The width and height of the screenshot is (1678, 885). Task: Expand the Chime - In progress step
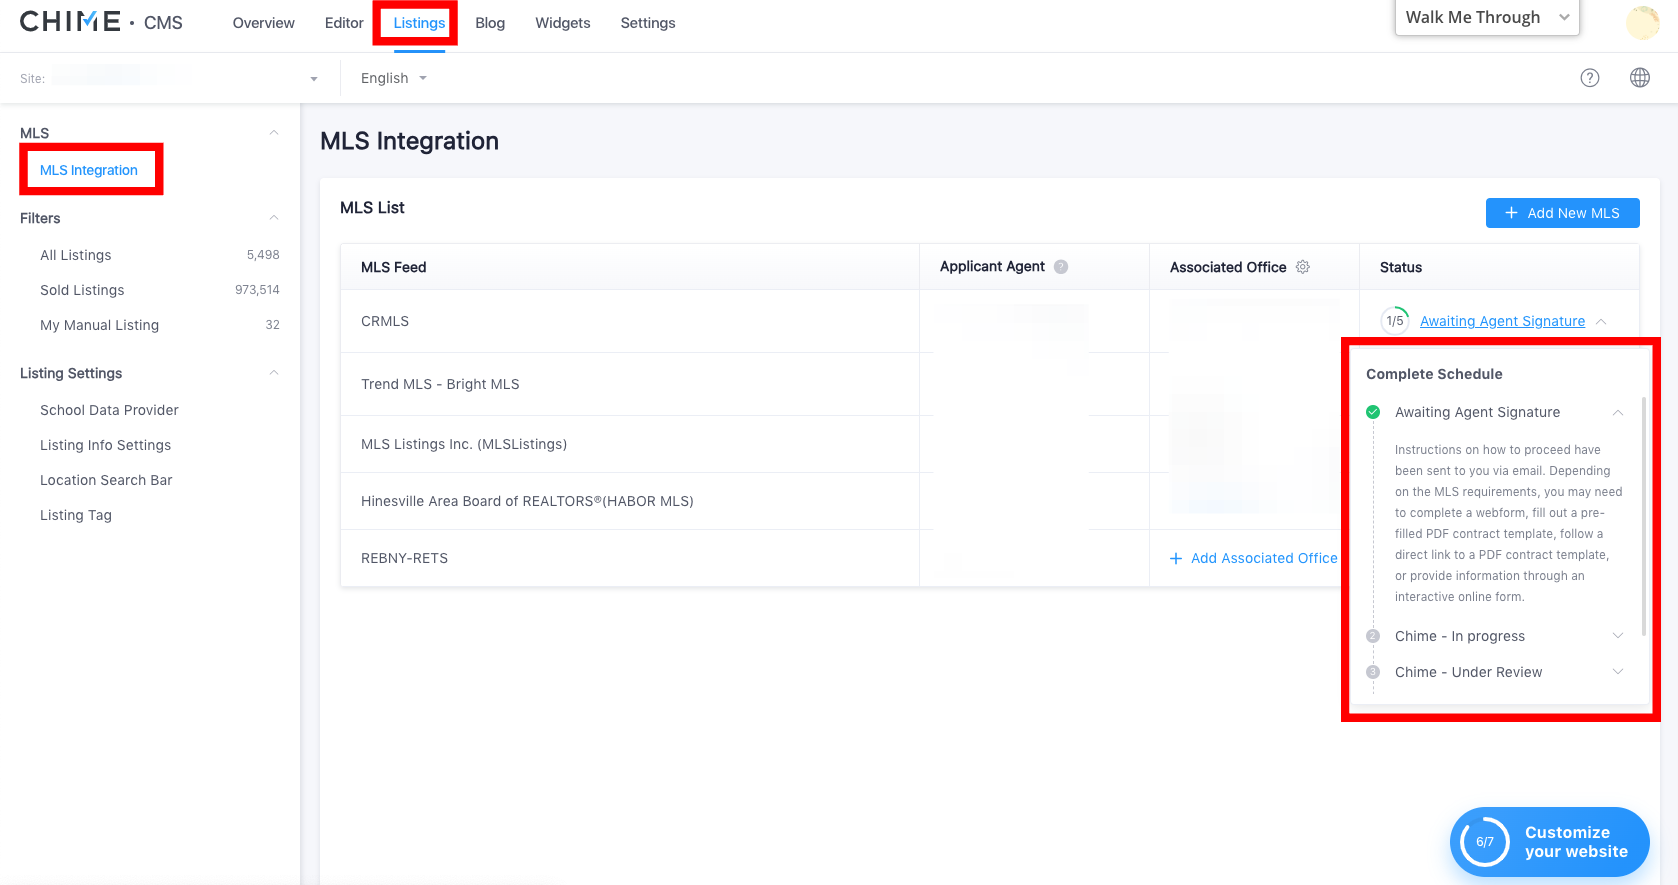click(x=1617, y=636)
